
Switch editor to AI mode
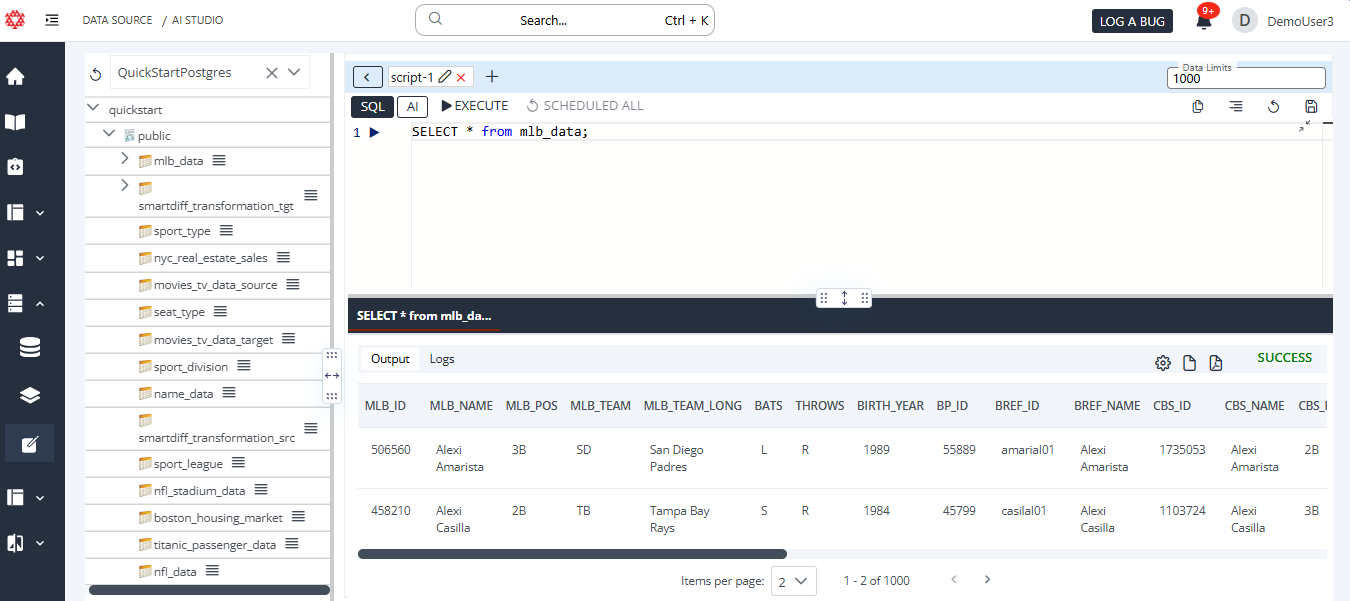[412, 106]
